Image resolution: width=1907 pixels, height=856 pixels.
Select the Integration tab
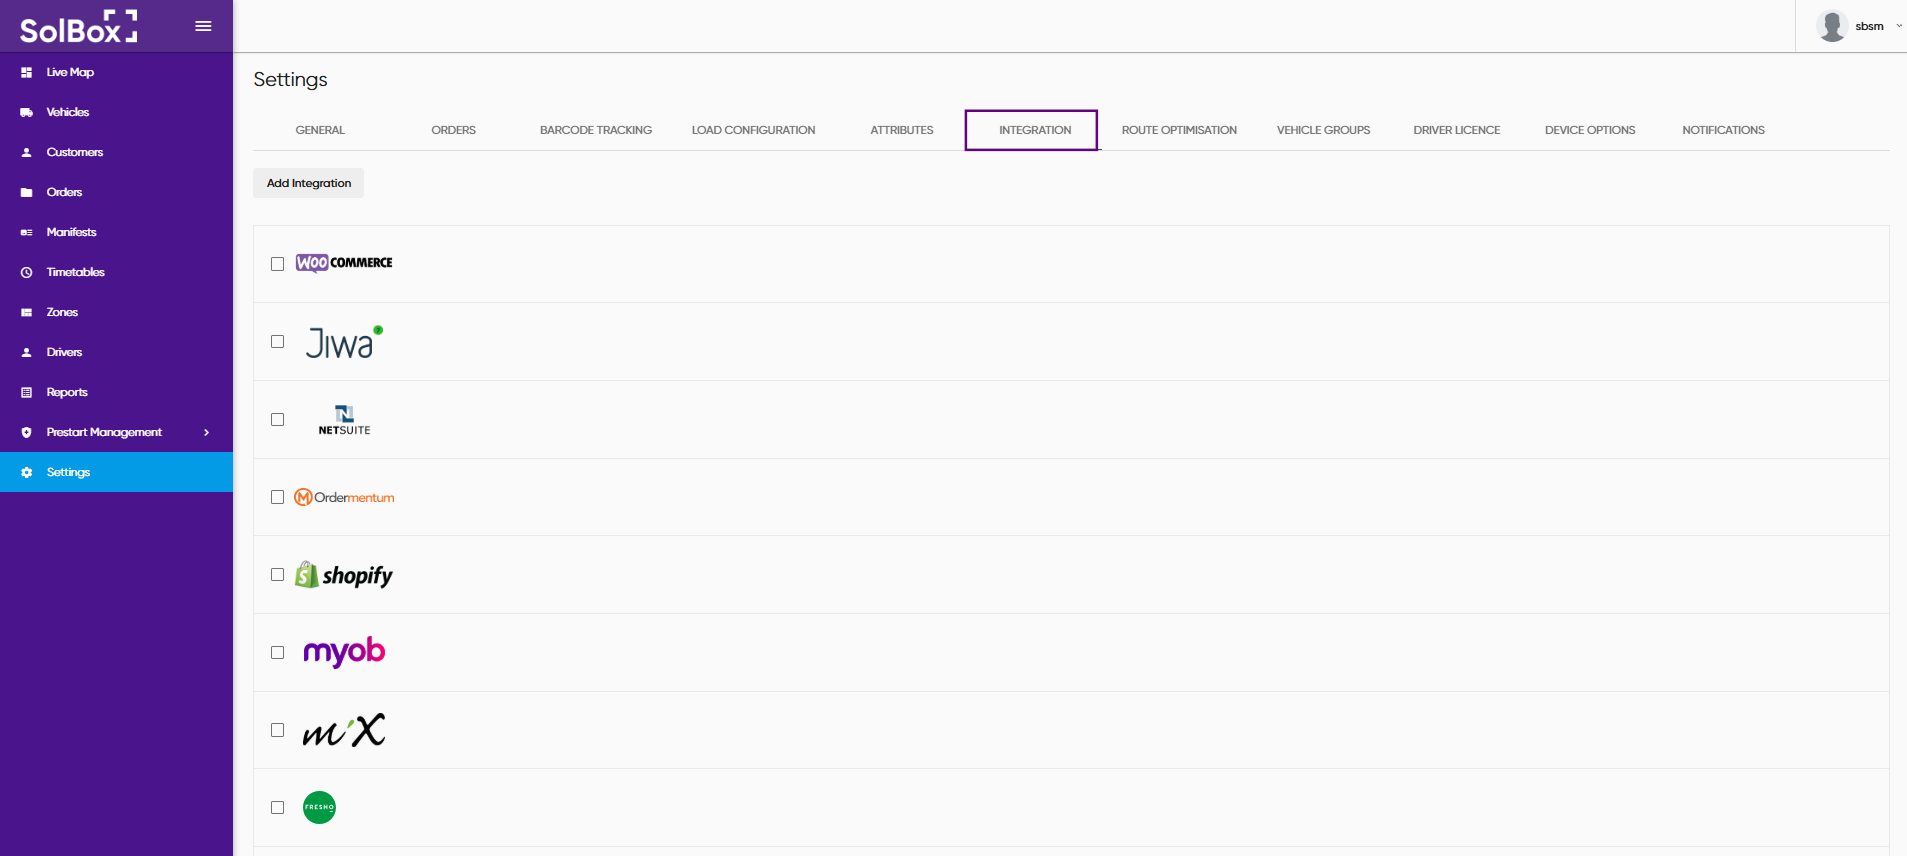[x=1031, y=130]
